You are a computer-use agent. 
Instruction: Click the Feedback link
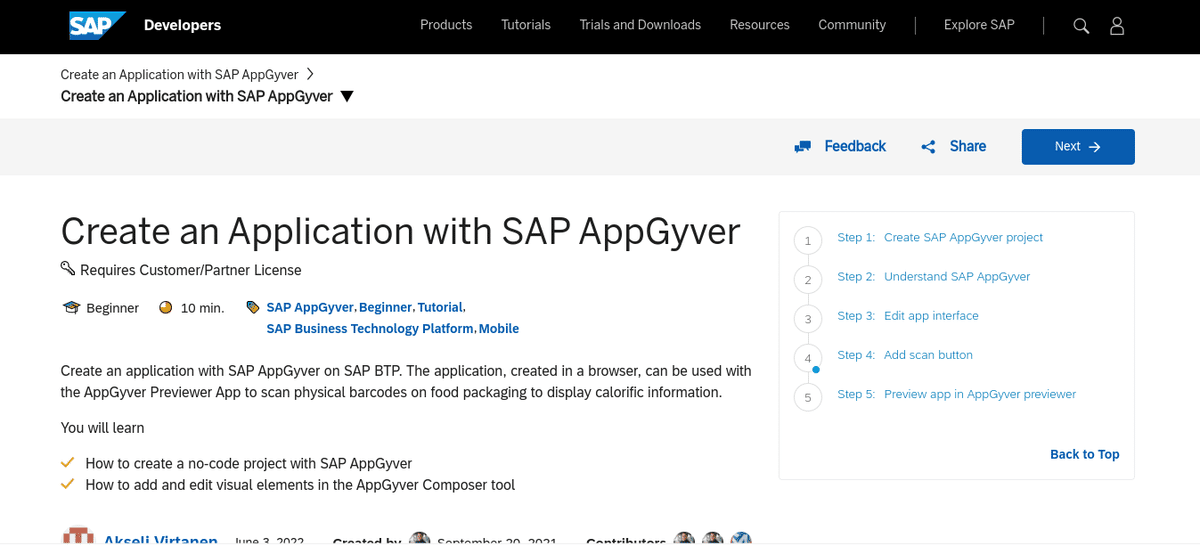click(x=855, y=146)
